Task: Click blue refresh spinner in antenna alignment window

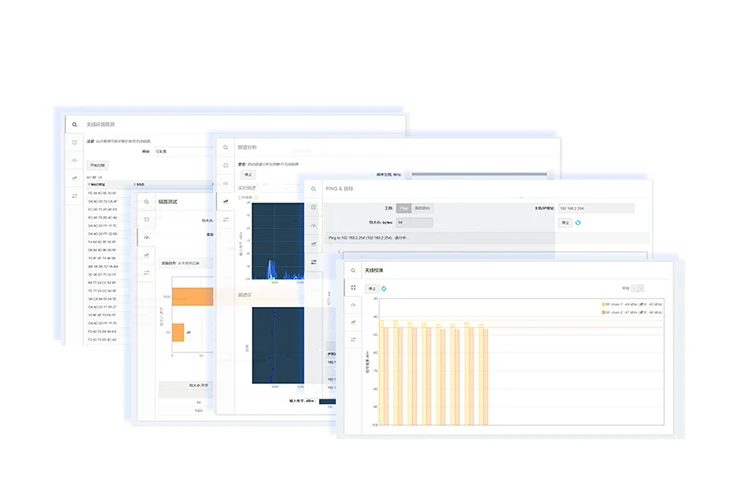Action: [384, 288]
